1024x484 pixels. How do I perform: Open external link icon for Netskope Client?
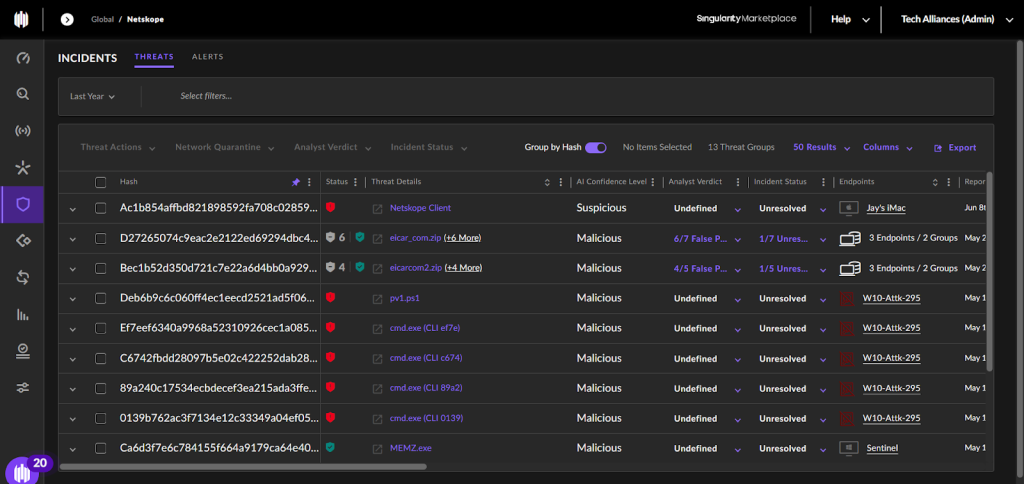[377, 208]
